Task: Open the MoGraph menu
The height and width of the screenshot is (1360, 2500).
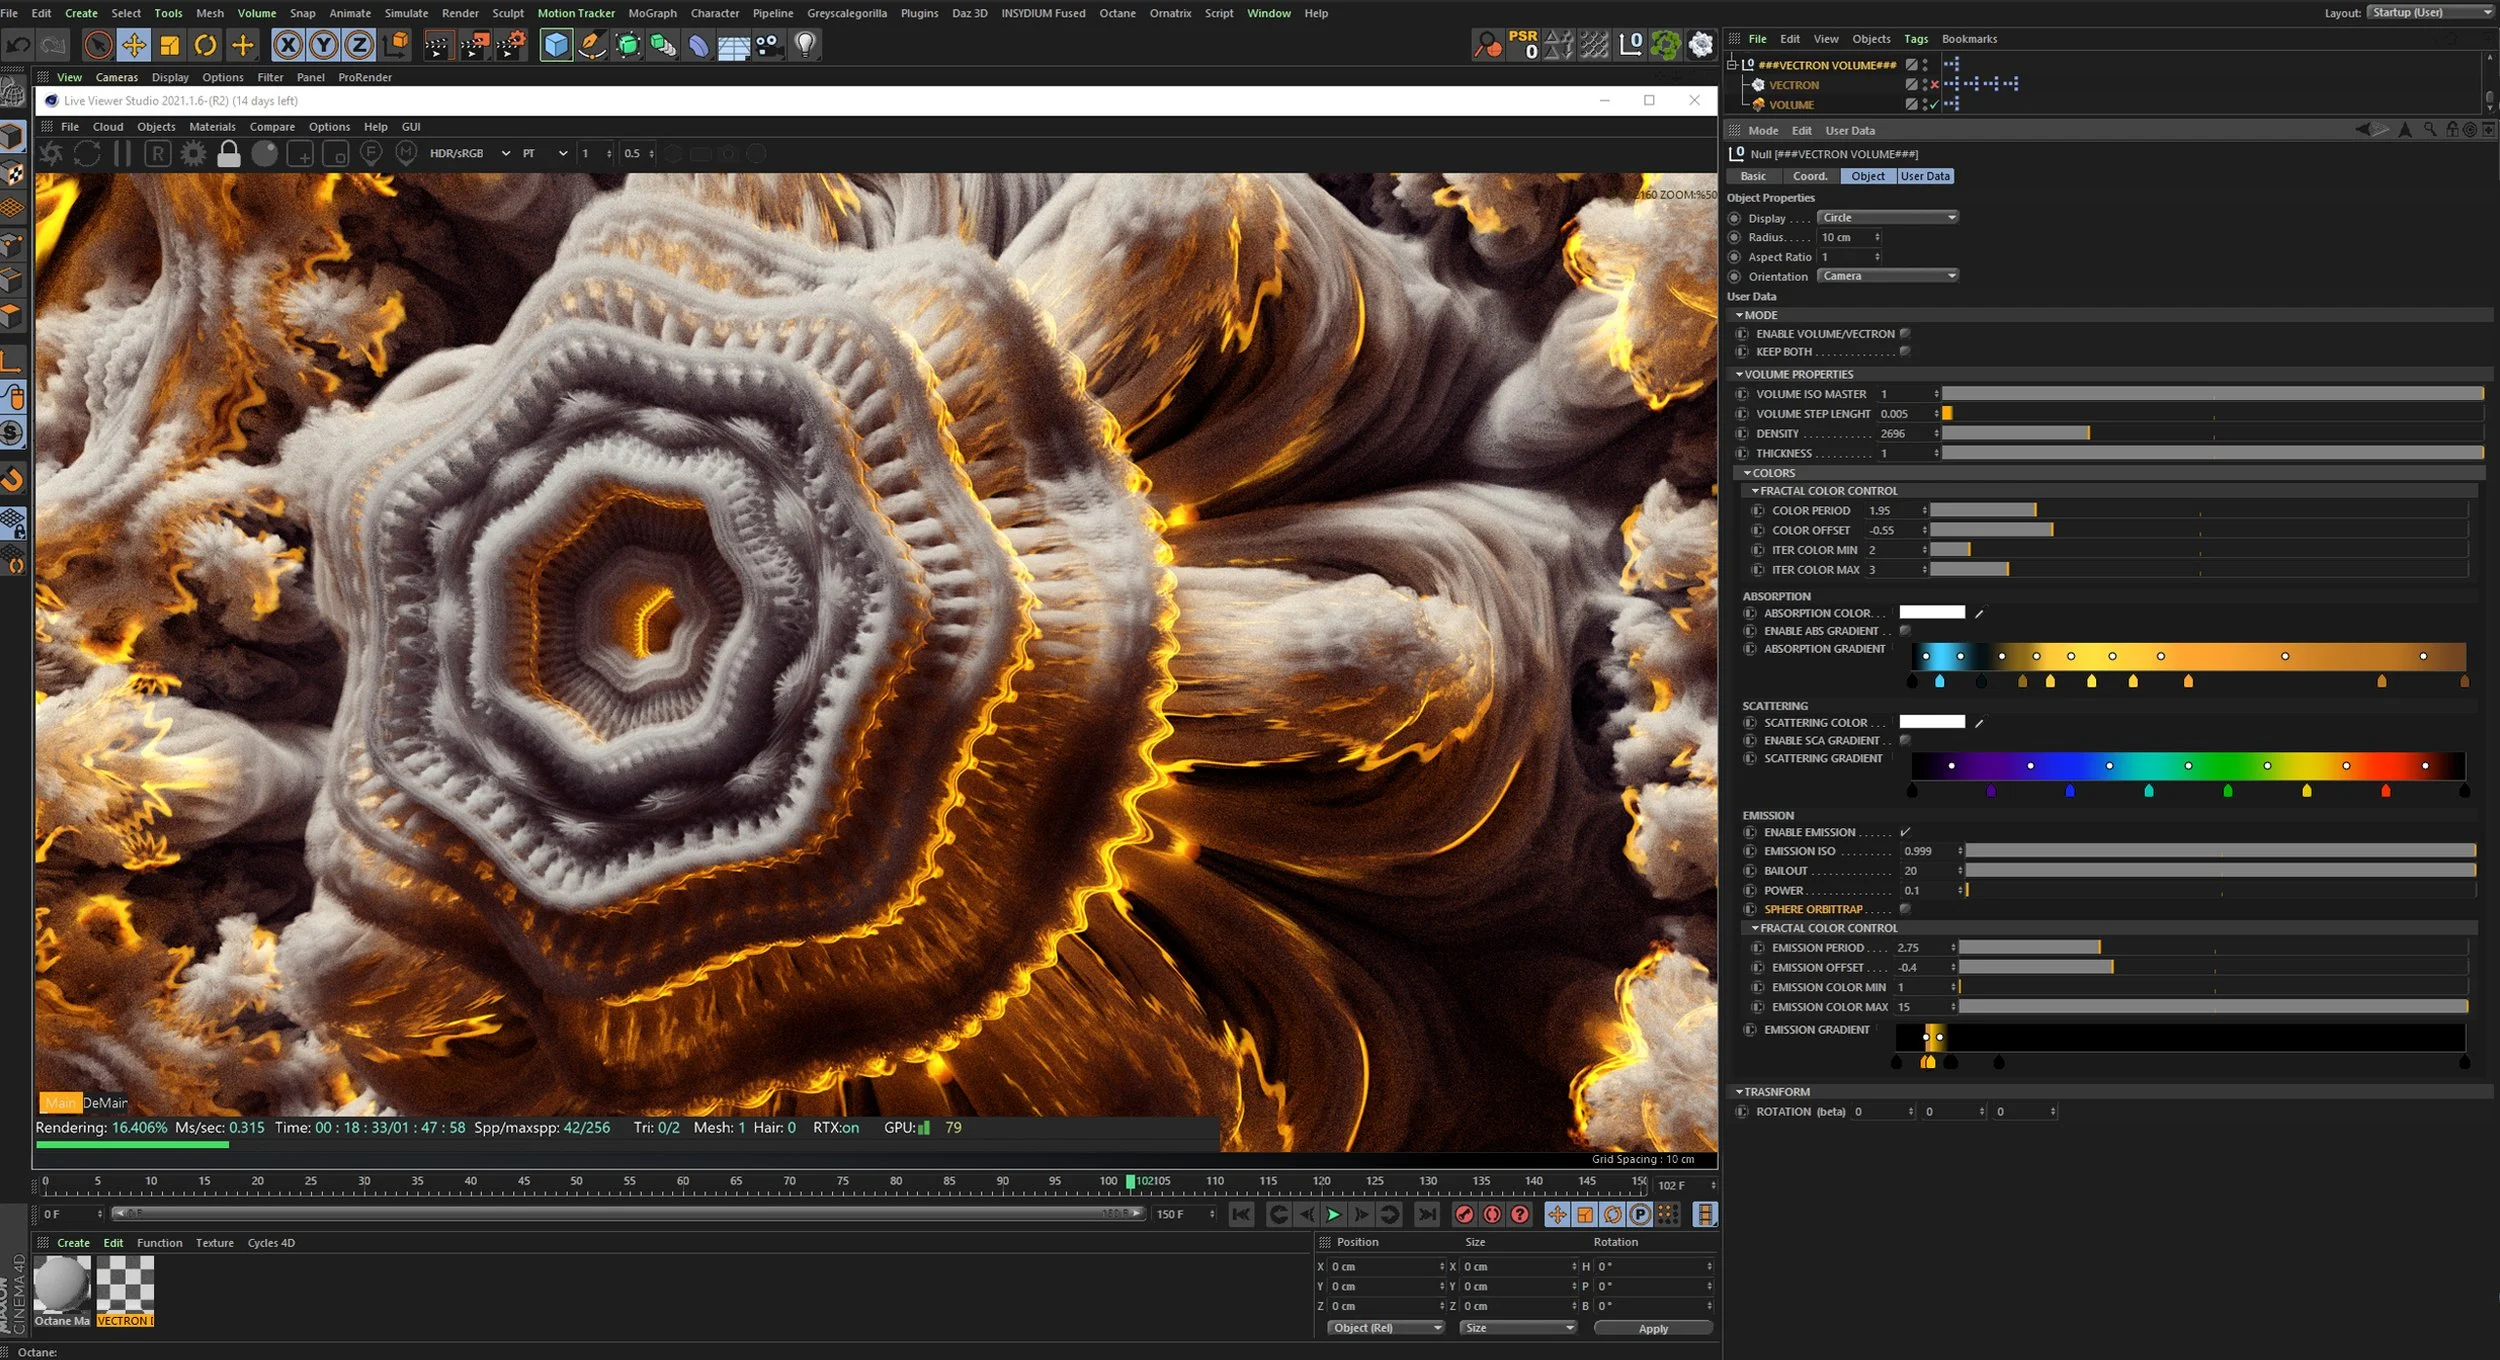Action: [x=652, y=13]
